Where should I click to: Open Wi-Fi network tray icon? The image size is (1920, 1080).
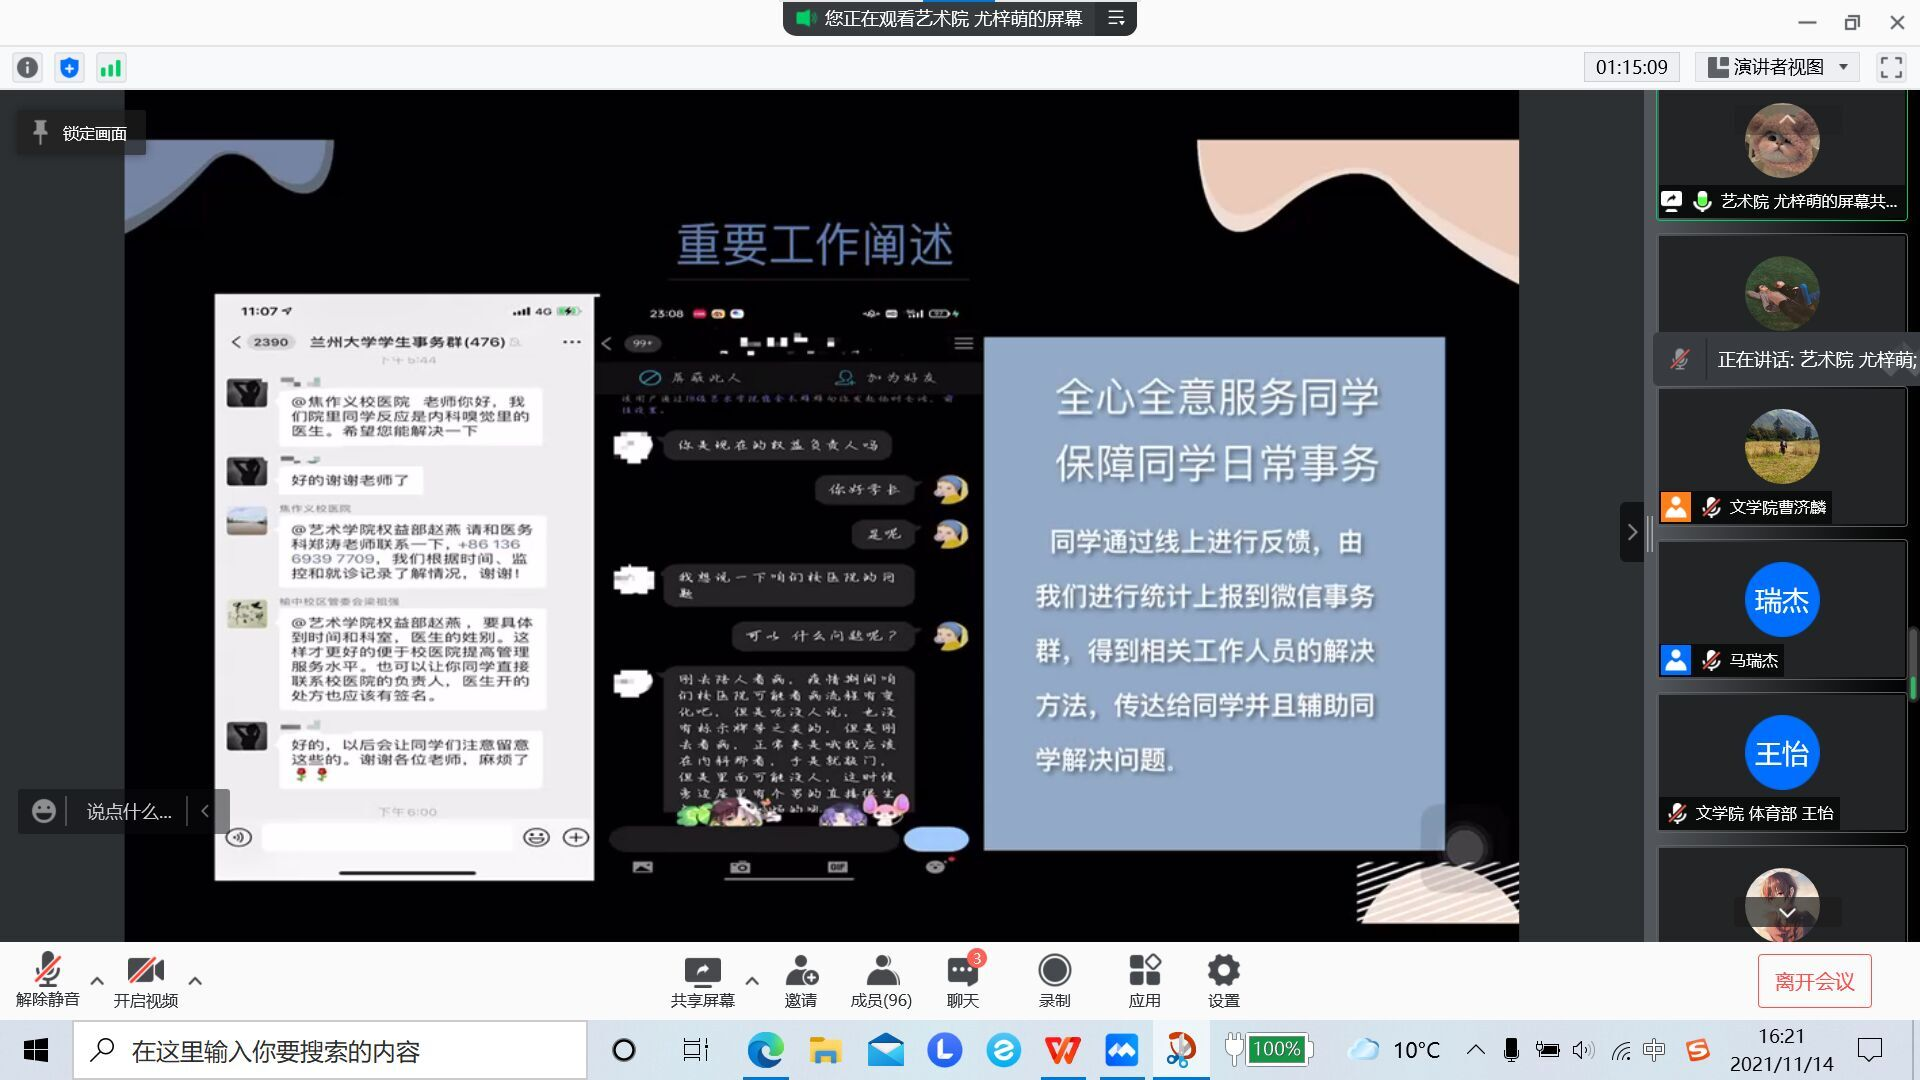click(x=1620, y=1050)
